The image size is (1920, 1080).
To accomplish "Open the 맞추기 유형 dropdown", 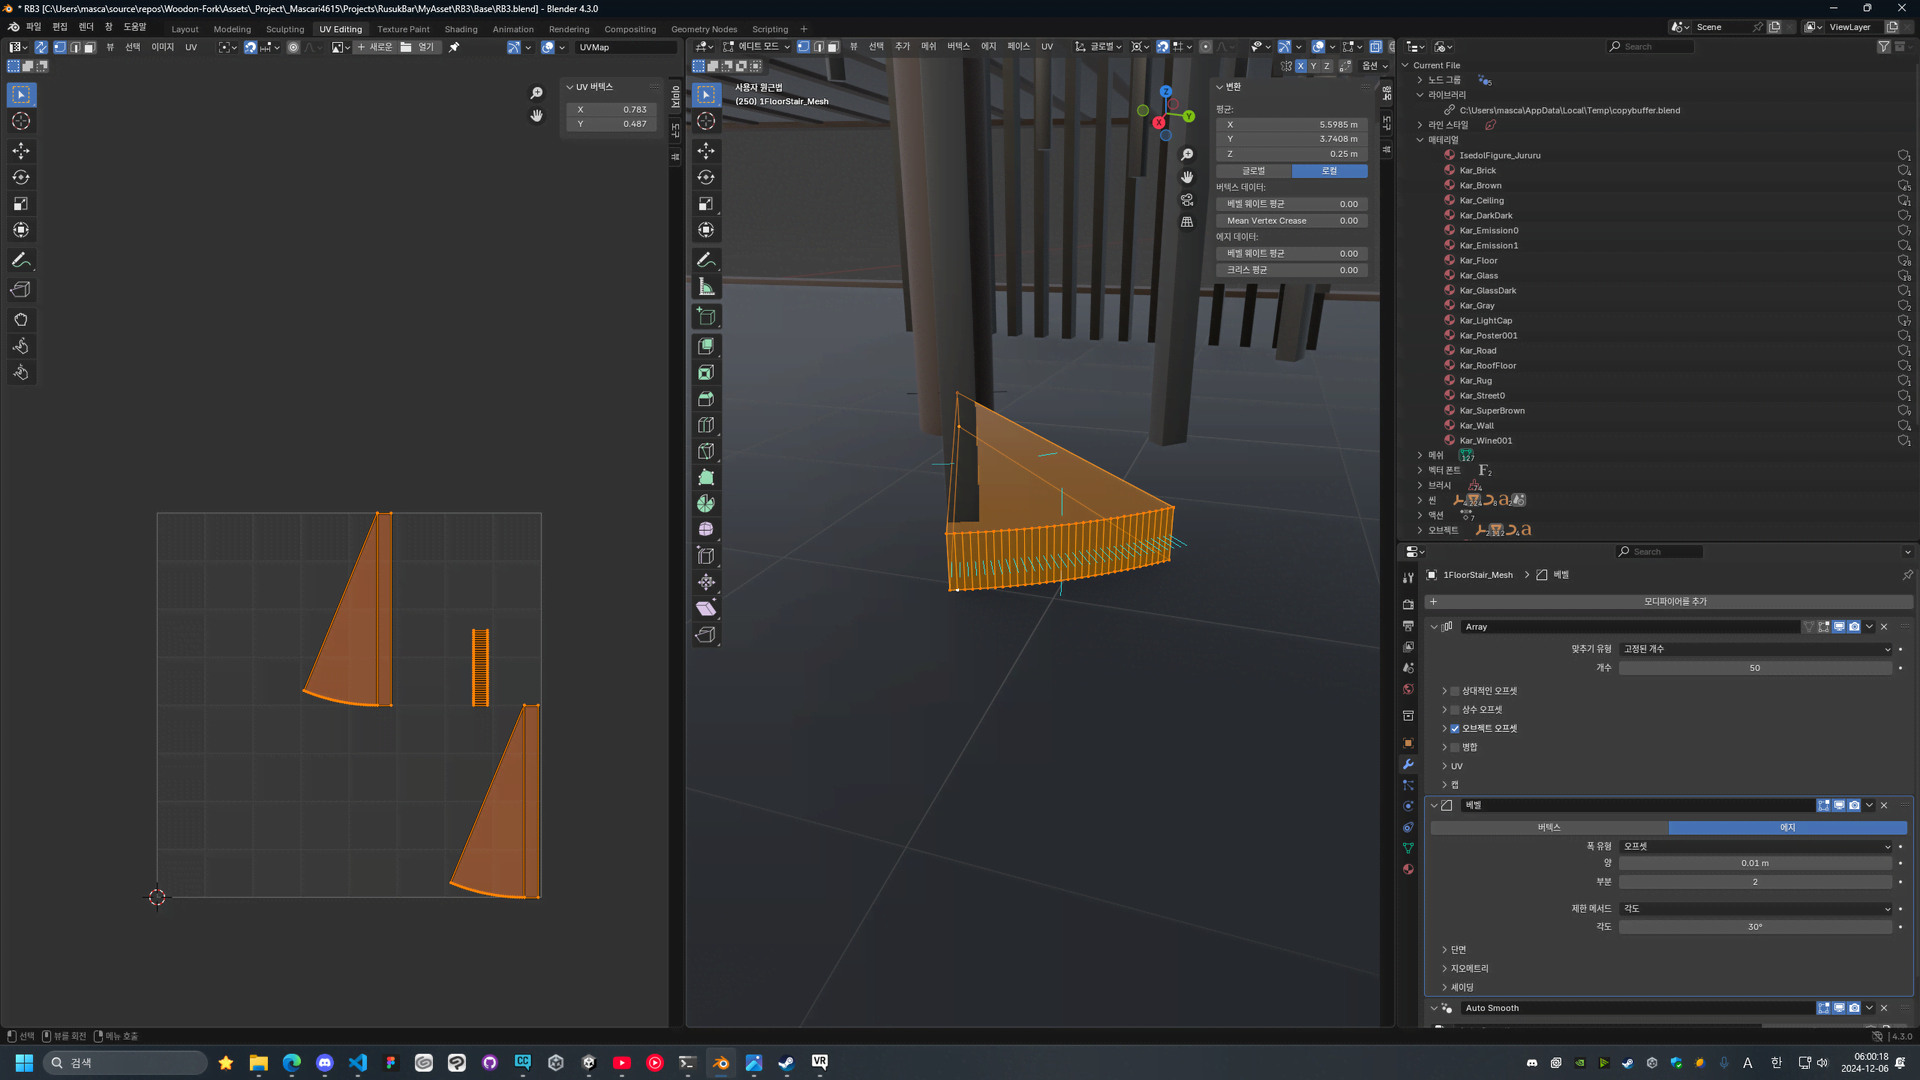I will [x=1755, y=649].
